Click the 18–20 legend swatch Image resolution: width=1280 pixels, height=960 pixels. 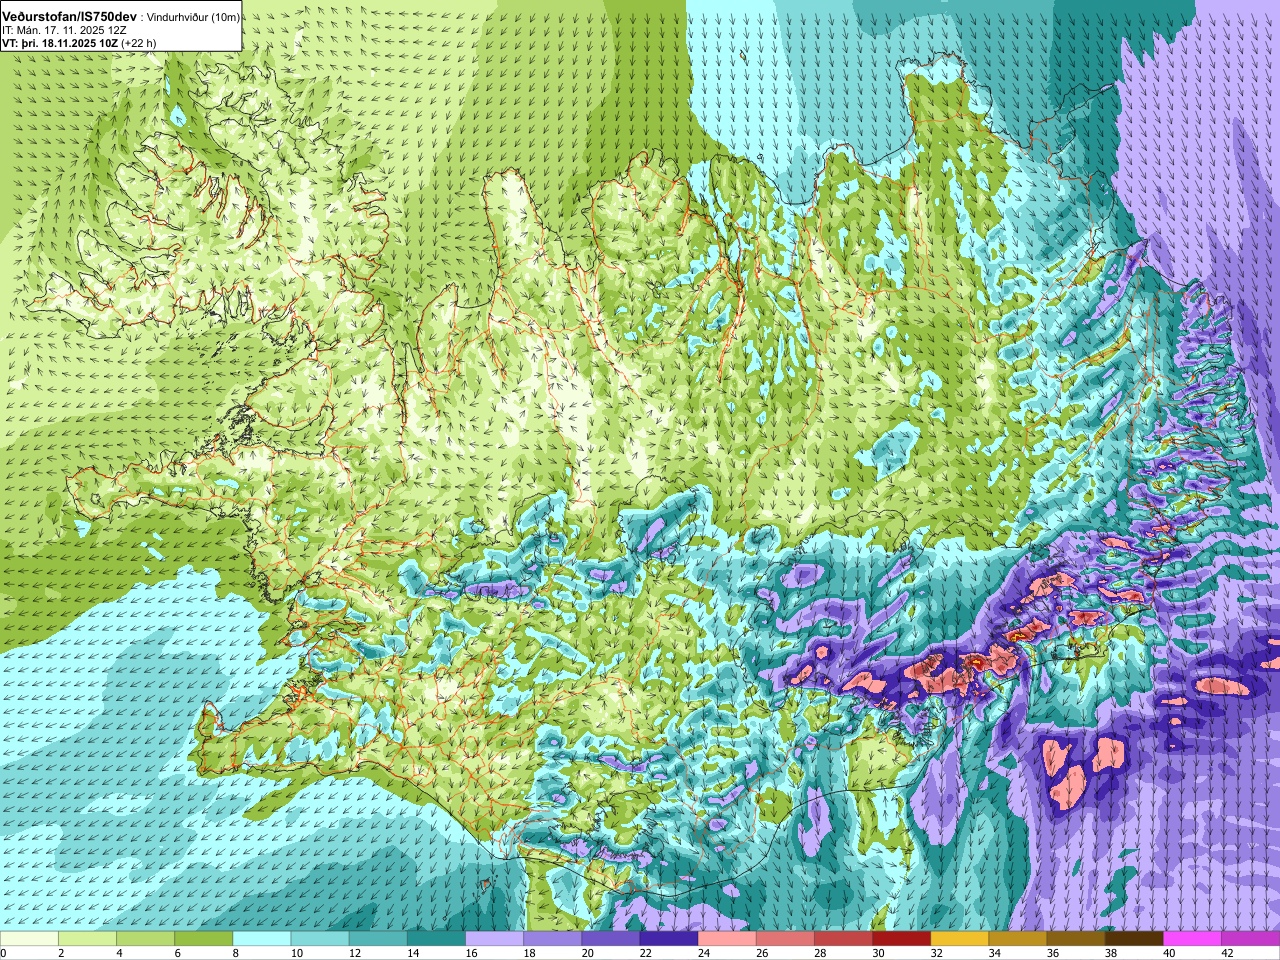[x=552, y=939]
